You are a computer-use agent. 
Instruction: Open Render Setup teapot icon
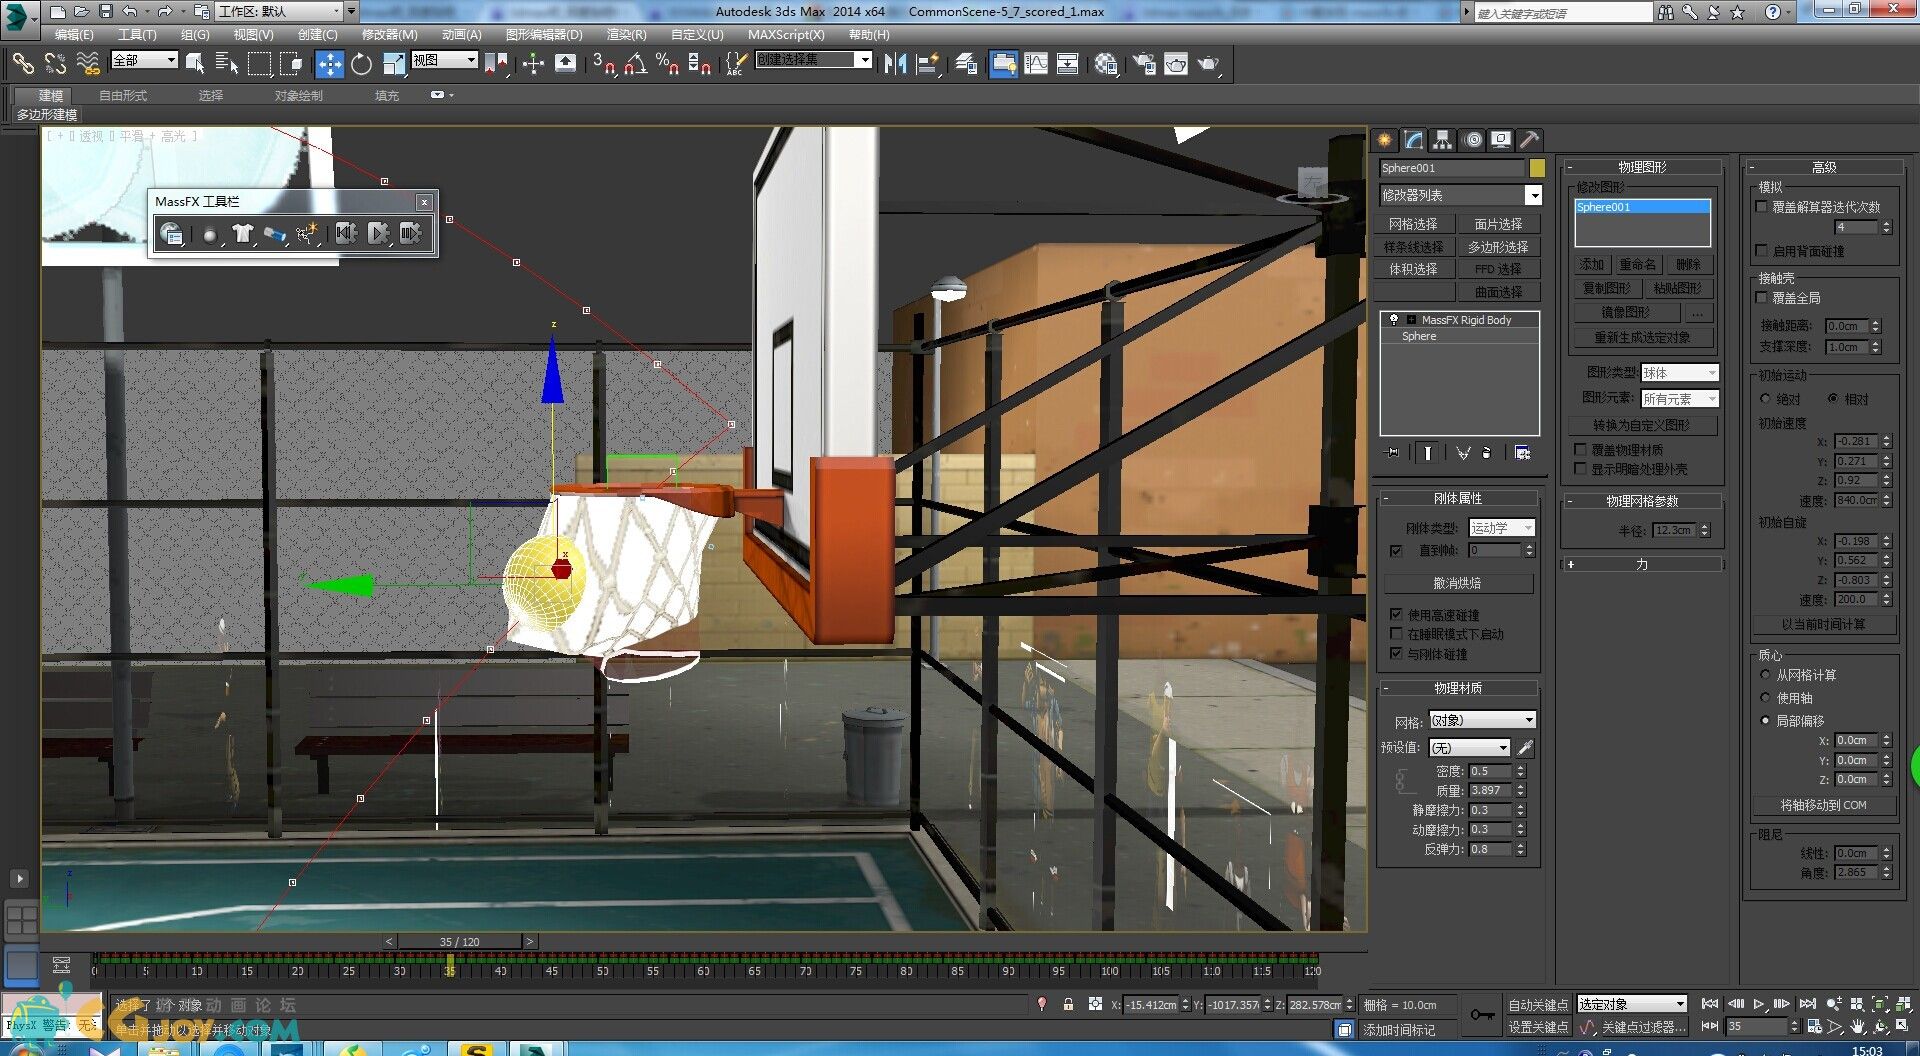point(1143,64)
